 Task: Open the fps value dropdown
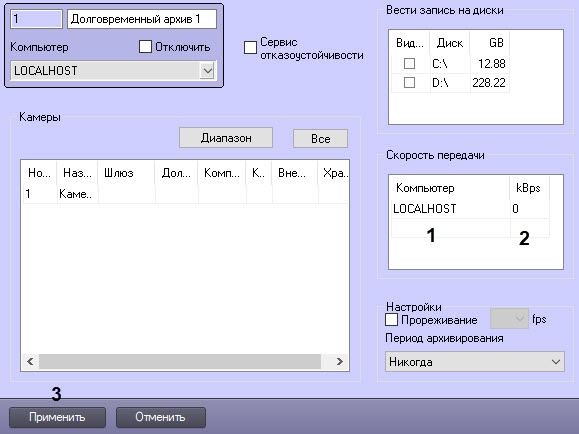[x=509, y=319]
